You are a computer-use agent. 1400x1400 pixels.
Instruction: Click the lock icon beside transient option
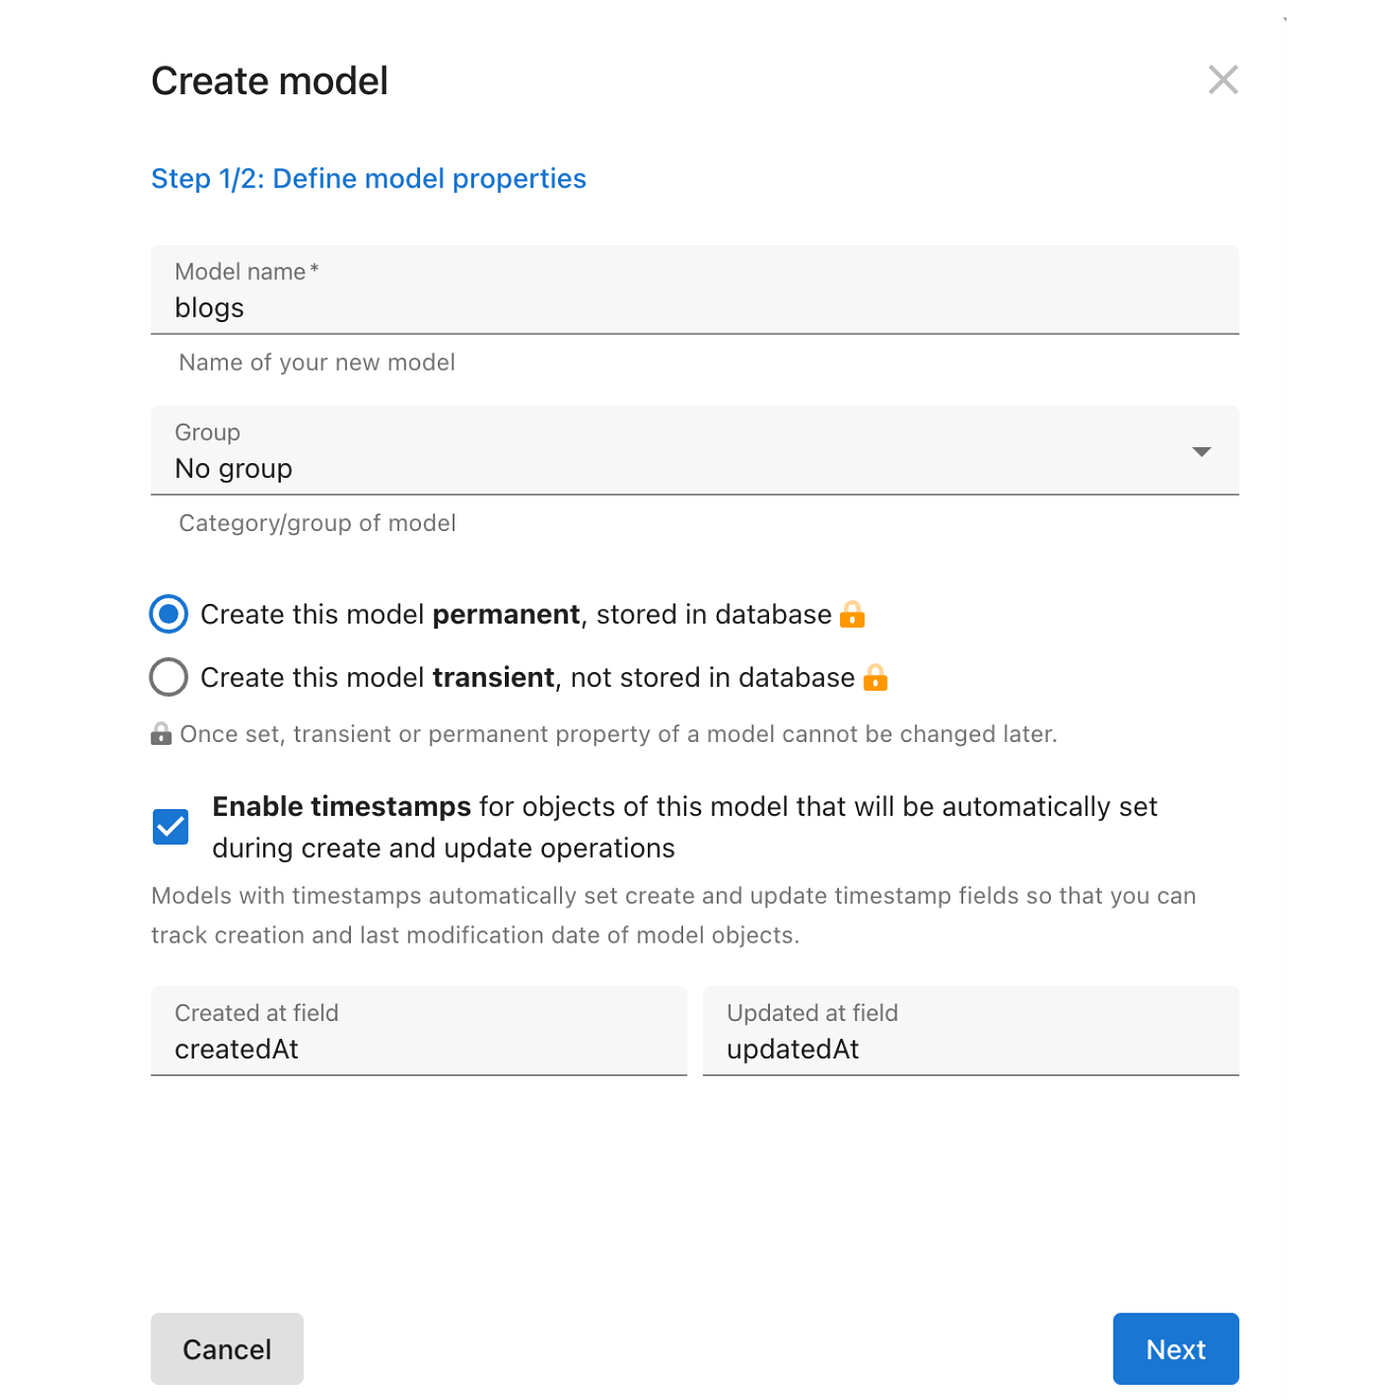877,677
